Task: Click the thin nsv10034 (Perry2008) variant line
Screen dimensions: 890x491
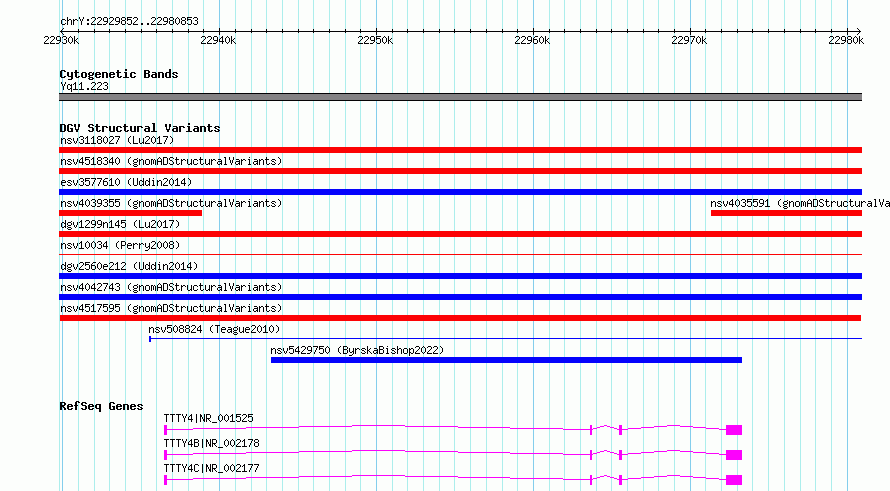Action: [x=460, y=254]
